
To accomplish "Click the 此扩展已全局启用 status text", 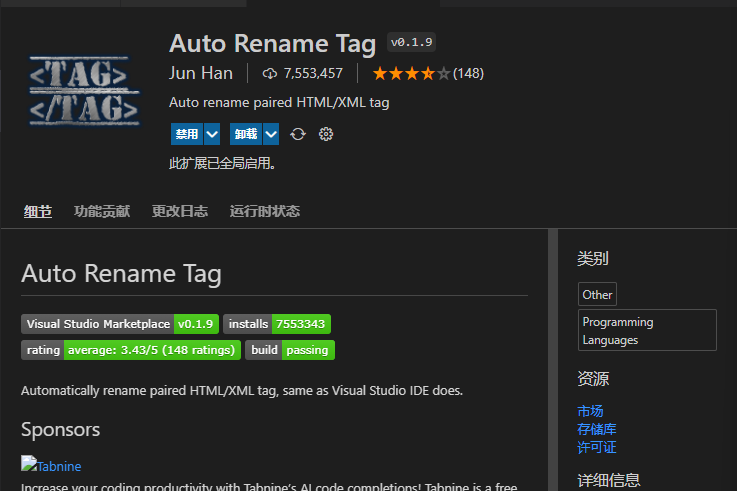I will (x=222, y=164).
